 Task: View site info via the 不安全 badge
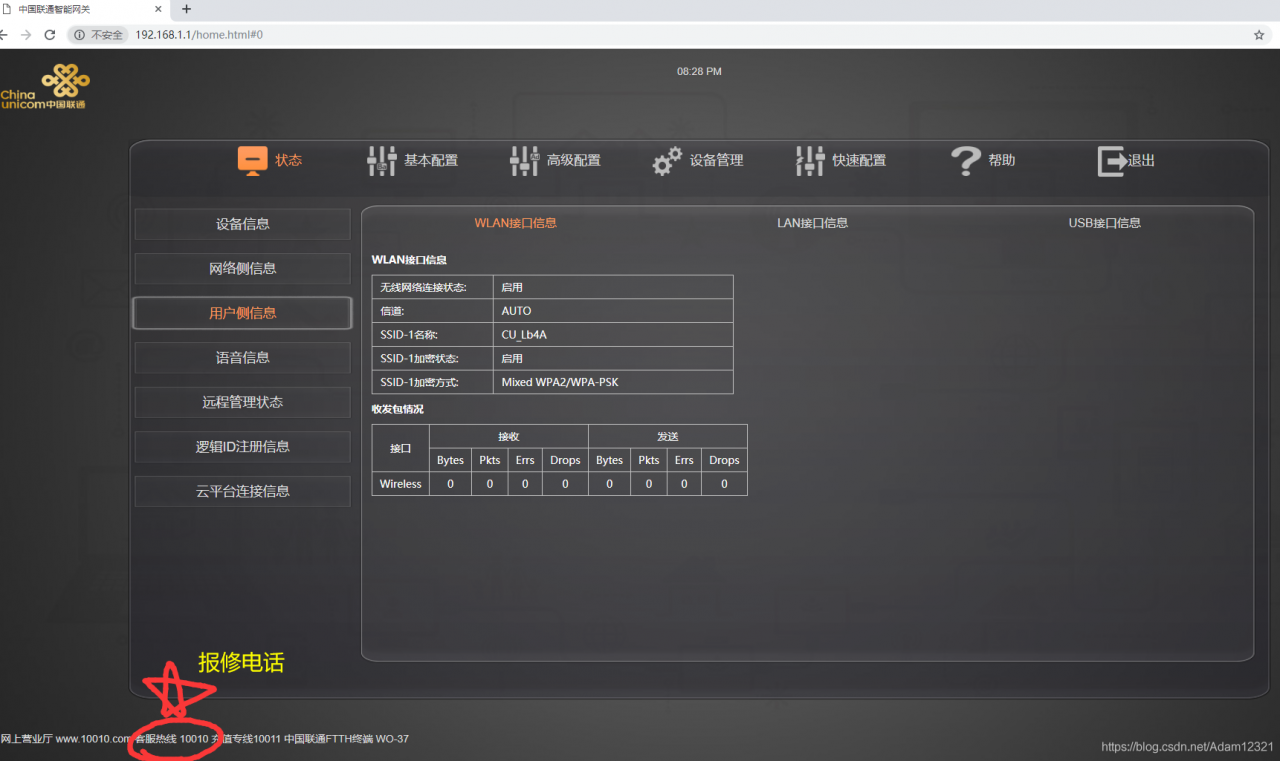(98, 34)
